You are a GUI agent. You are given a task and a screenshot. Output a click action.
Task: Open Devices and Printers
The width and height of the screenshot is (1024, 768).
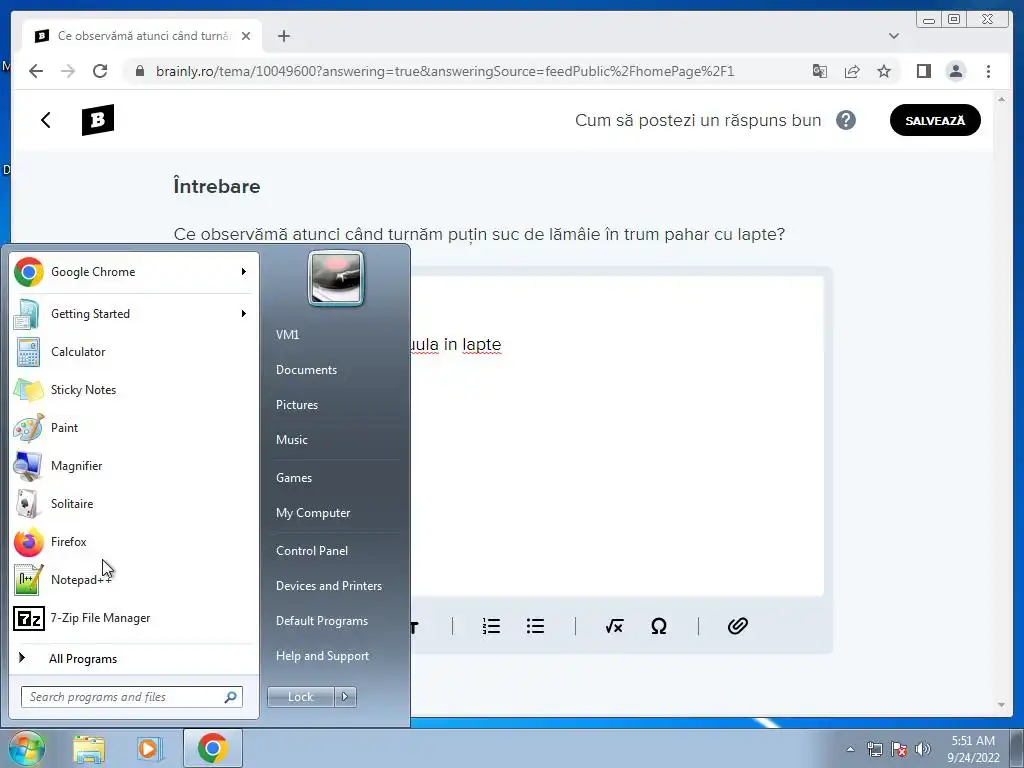tap(328, 586)
